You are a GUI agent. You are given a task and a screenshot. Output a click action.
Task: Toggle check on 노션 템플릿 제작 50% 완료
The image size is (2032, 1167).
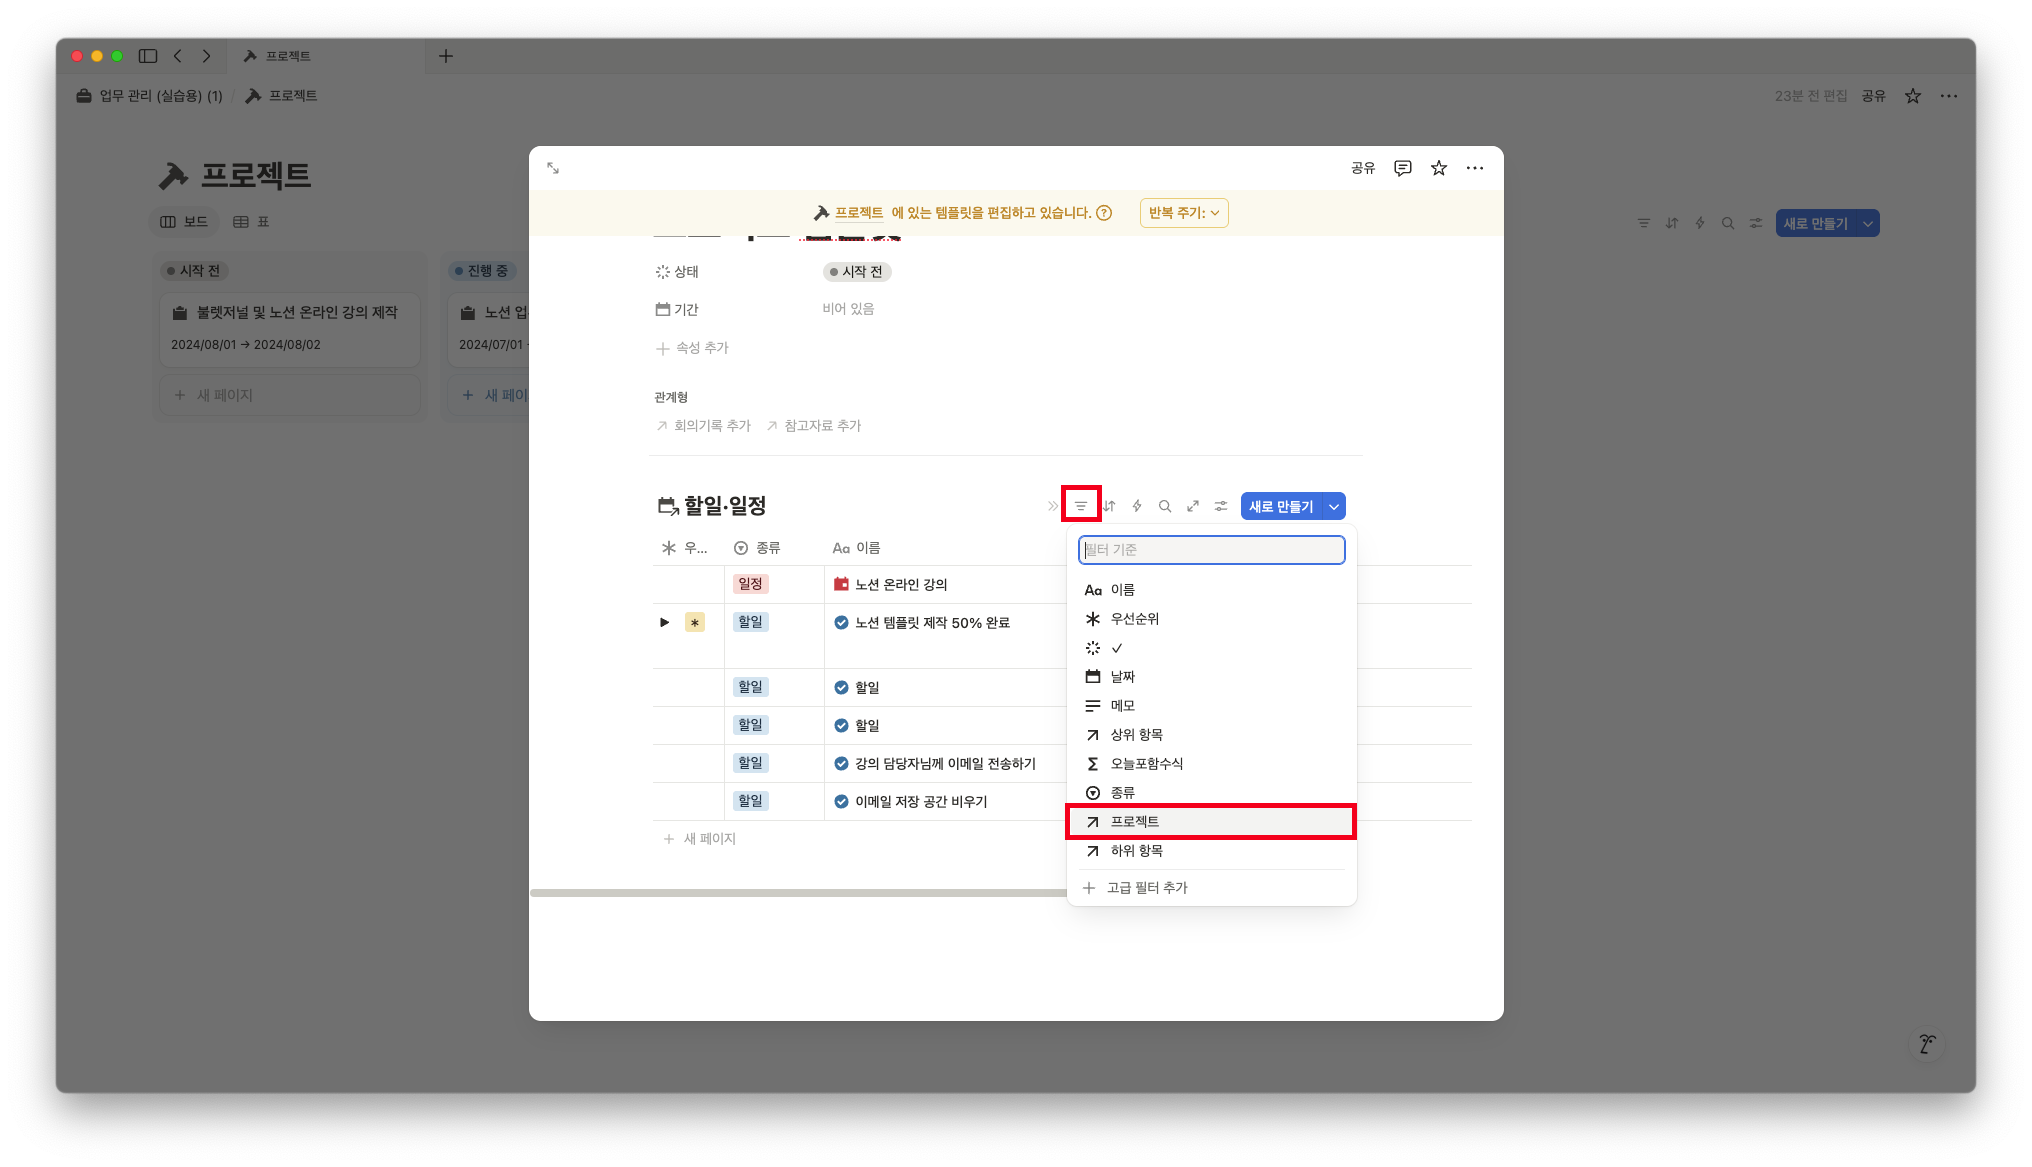click(841, 622)
